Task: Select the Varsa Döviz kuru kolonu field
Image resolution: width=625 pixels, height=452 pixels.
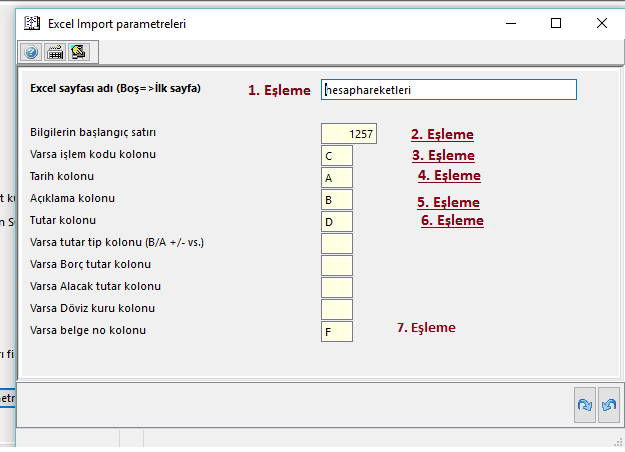Action: 337,309
